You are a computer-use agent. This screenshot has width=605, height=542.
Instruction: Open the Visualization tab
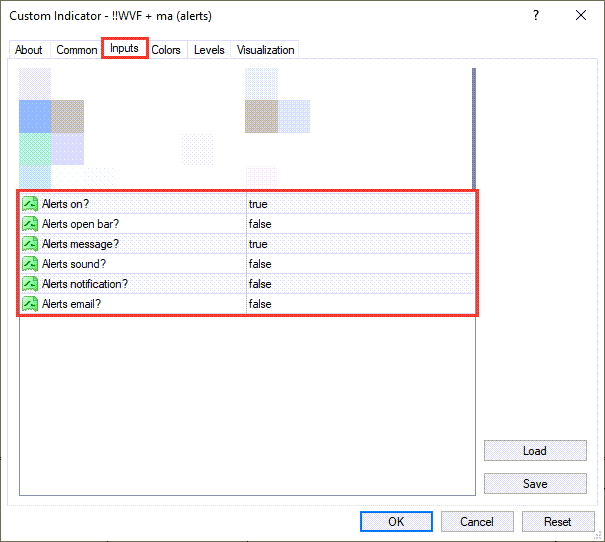pos(265,50)
